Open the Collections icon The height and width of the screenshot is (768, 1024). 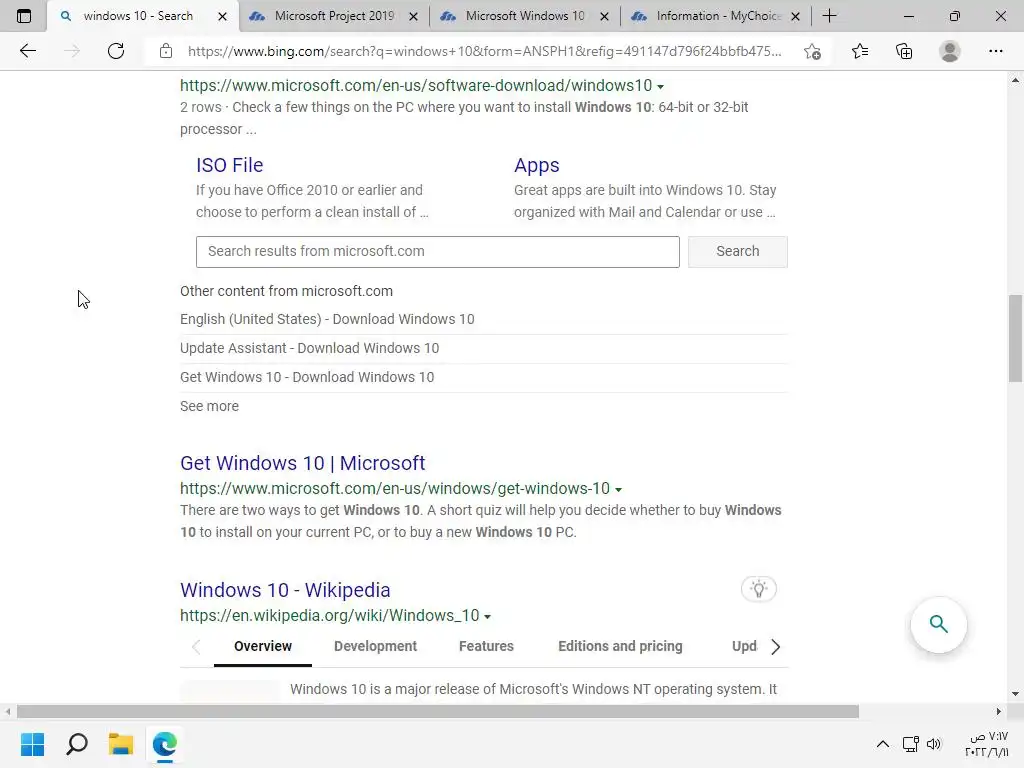click(904, 51)
